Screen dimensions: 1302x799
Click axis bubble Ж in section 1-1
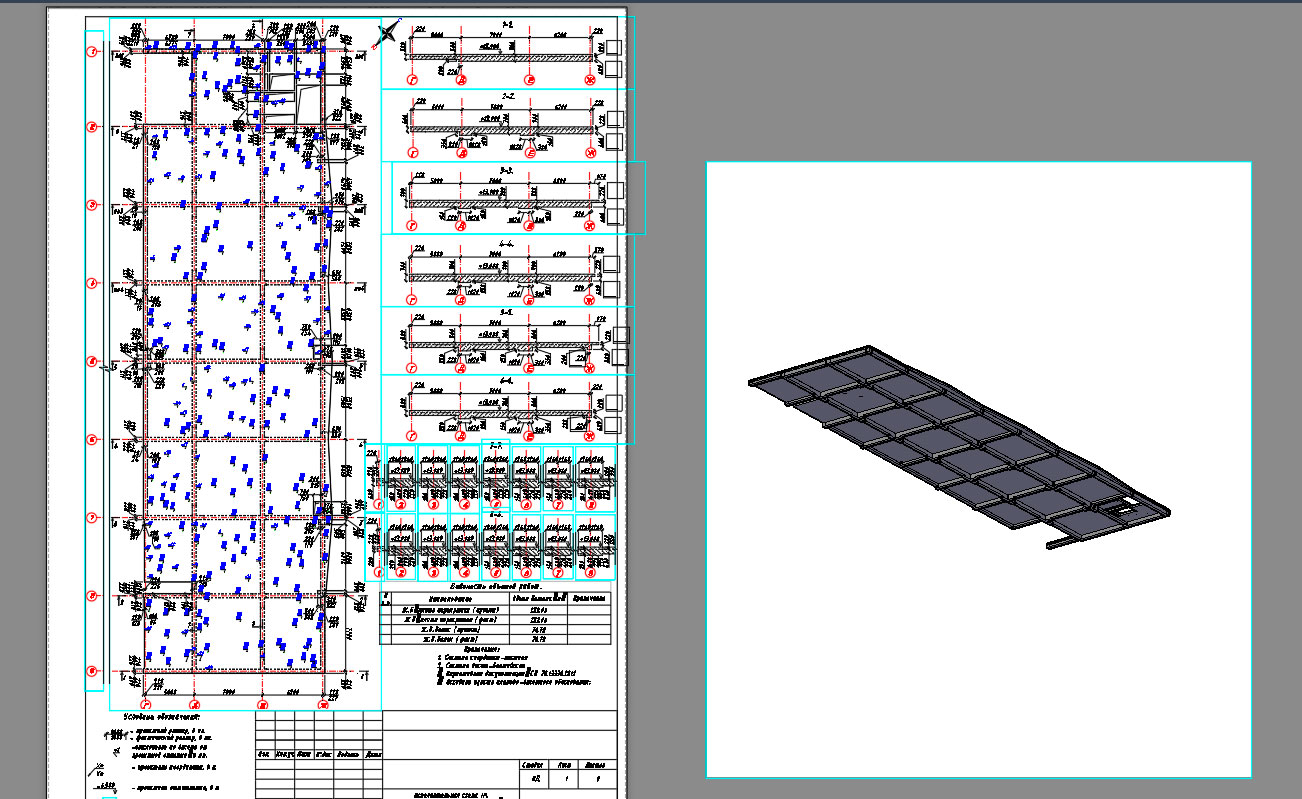click(590, 78)
